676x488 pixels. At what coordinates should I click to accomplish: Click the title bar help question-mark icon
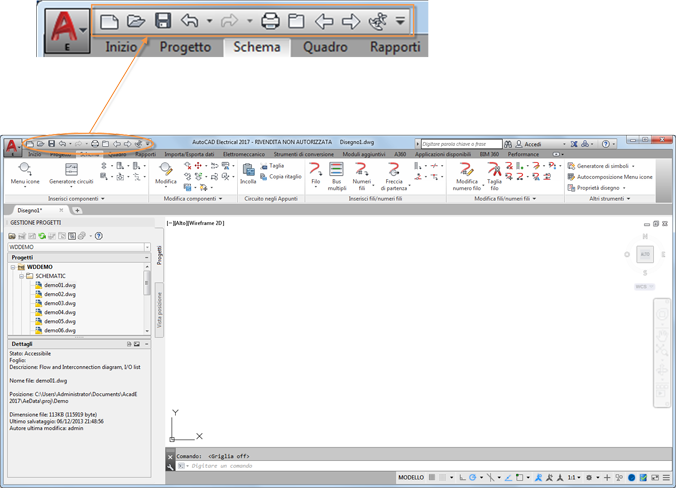[605, 144]
